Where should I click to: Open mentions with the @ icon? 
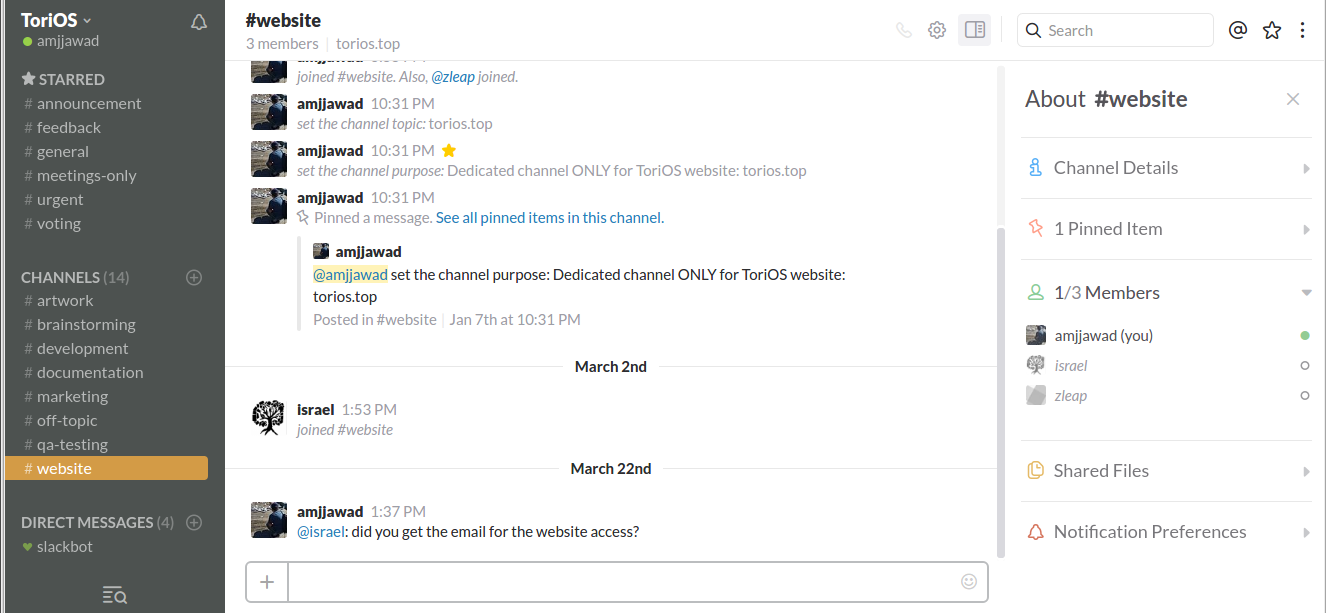[1238, 30]
